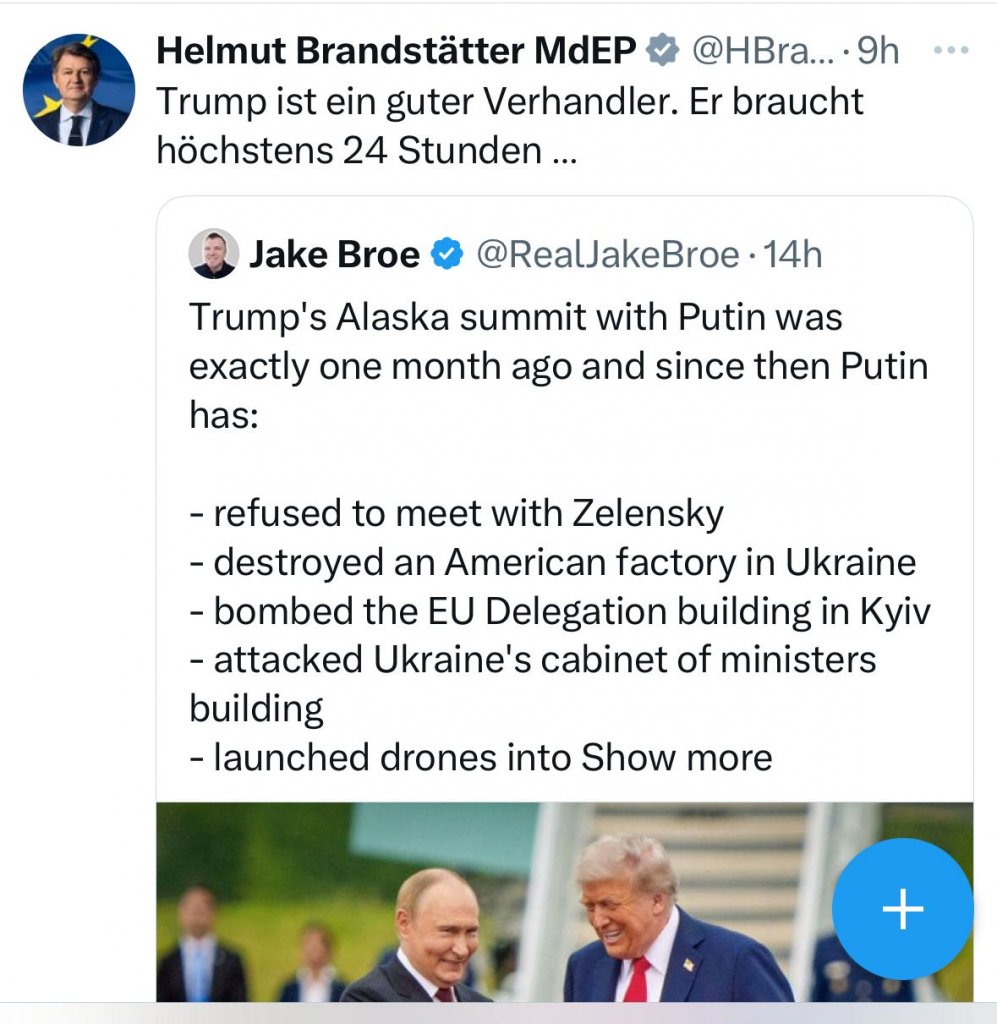Image resolution: width=997 pixels, height=1024 pixels.
Task: Open Helmut Brandstätter's profile avatar
Action: (x=78, y=90)
